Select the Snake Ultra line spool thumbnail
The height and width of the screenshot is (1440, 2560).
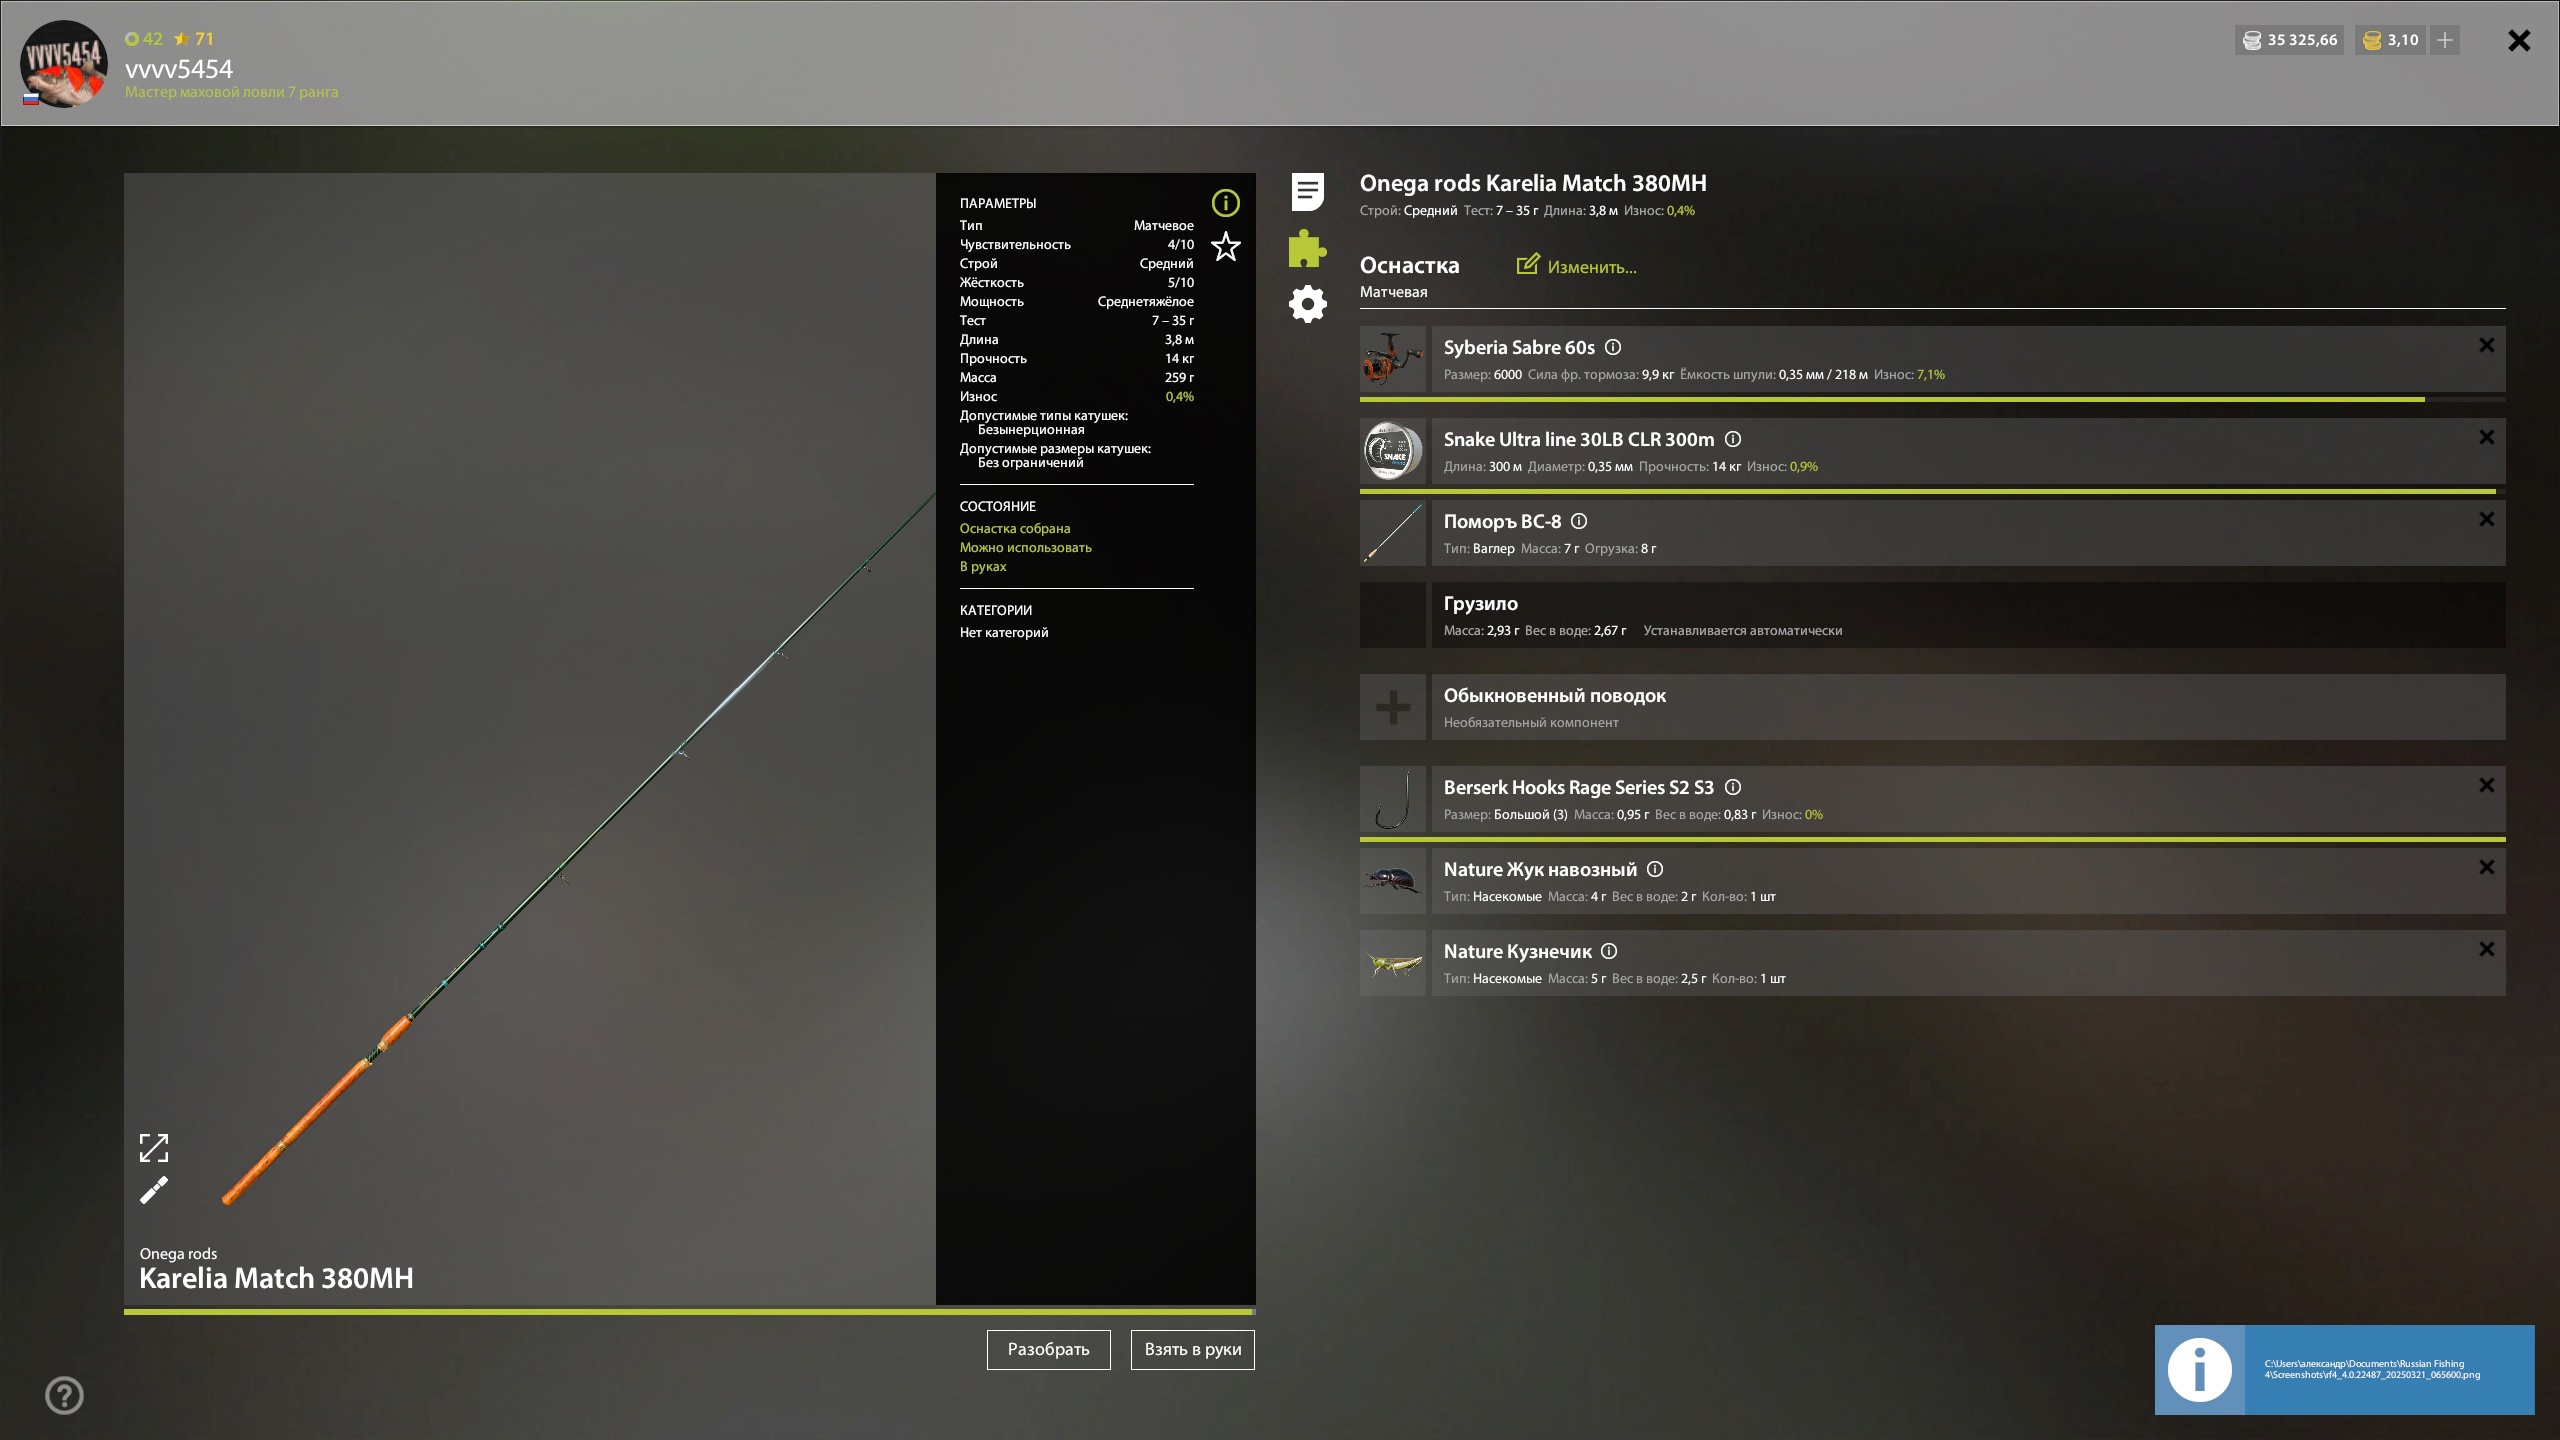click(1392, 451)
